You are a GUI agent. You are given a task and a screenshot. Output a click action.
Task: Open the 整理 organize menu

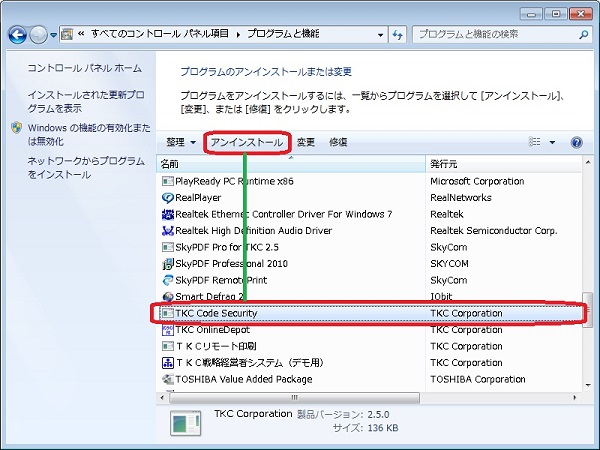pyautogui.click(x=181, y=142)
